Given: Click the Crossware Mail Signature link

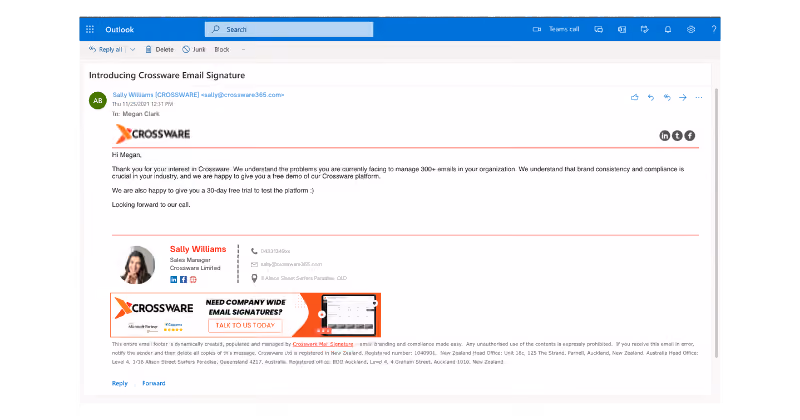Looking at the screenshot, I should coord(323,344).
